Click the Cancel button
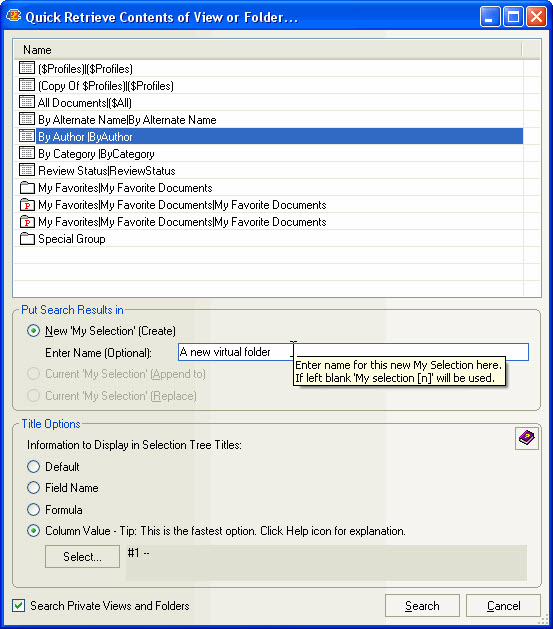The height and width of the screenshot is (629, 553). click(x=503, y=605)
